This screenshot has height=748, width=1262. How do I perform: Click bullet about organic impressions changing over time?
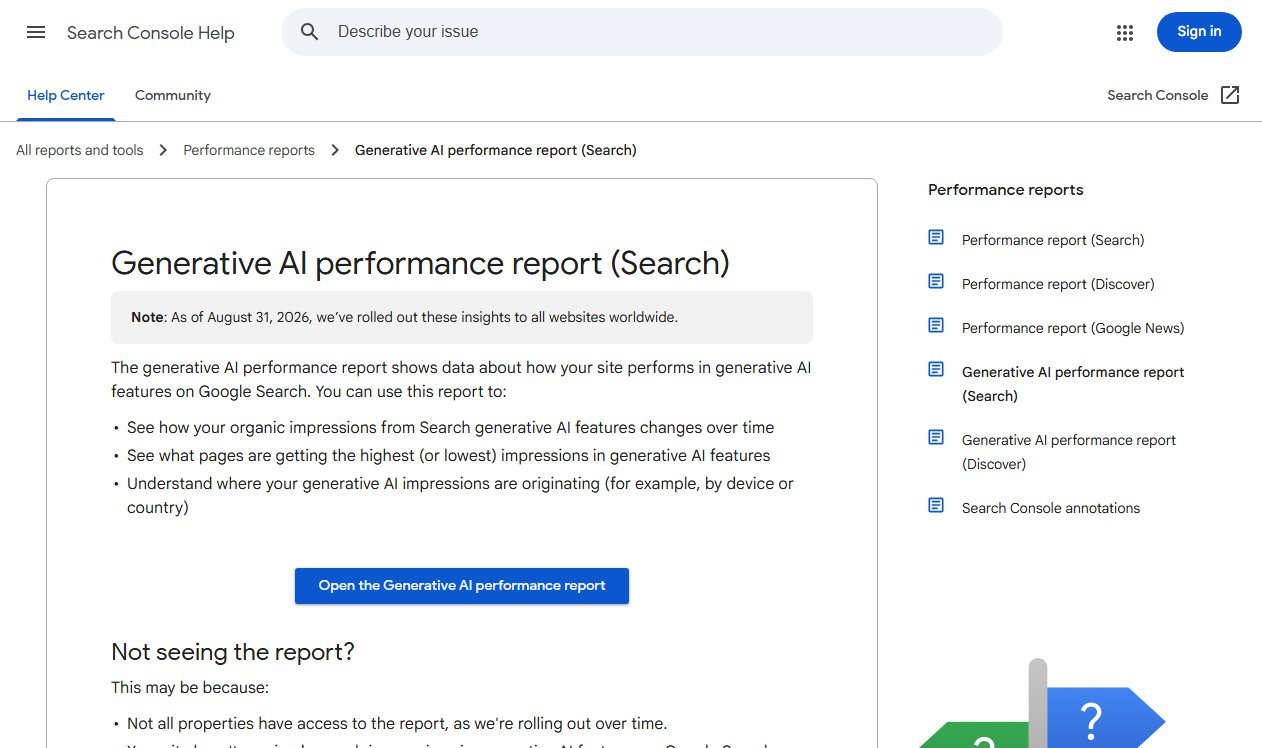pos(450,428)
